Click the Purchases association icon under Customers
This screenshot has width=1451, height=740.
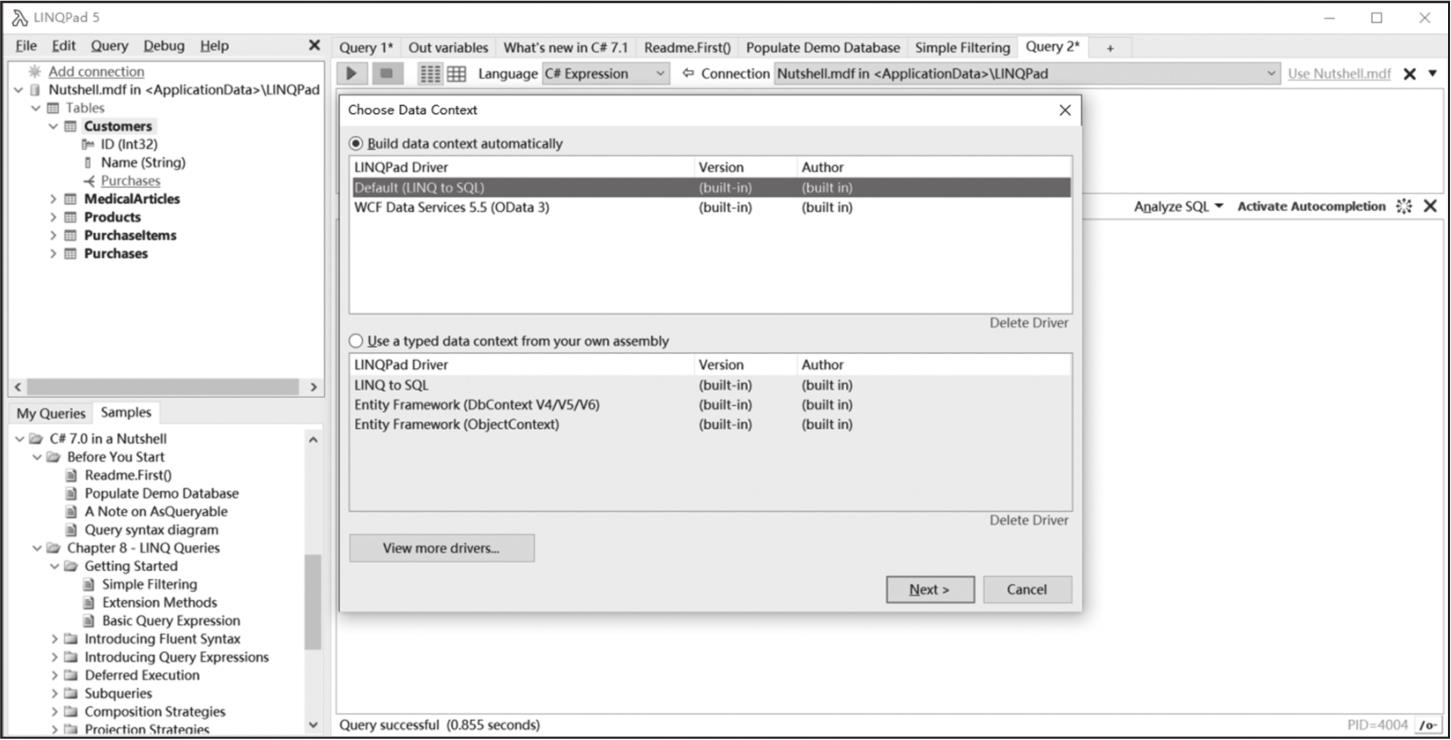[x=89, y=181]
